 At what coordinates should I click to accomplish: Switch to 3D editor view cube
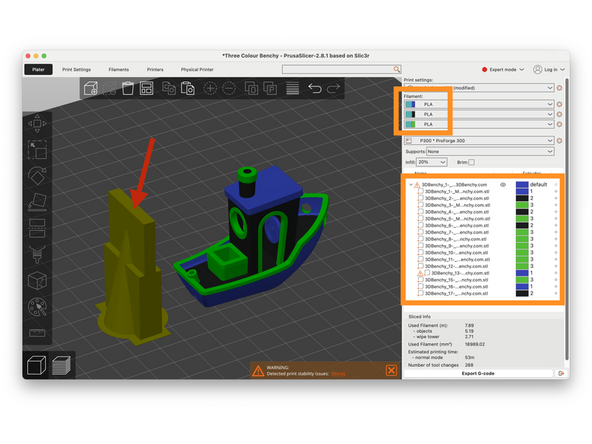(x=37, y=365)
